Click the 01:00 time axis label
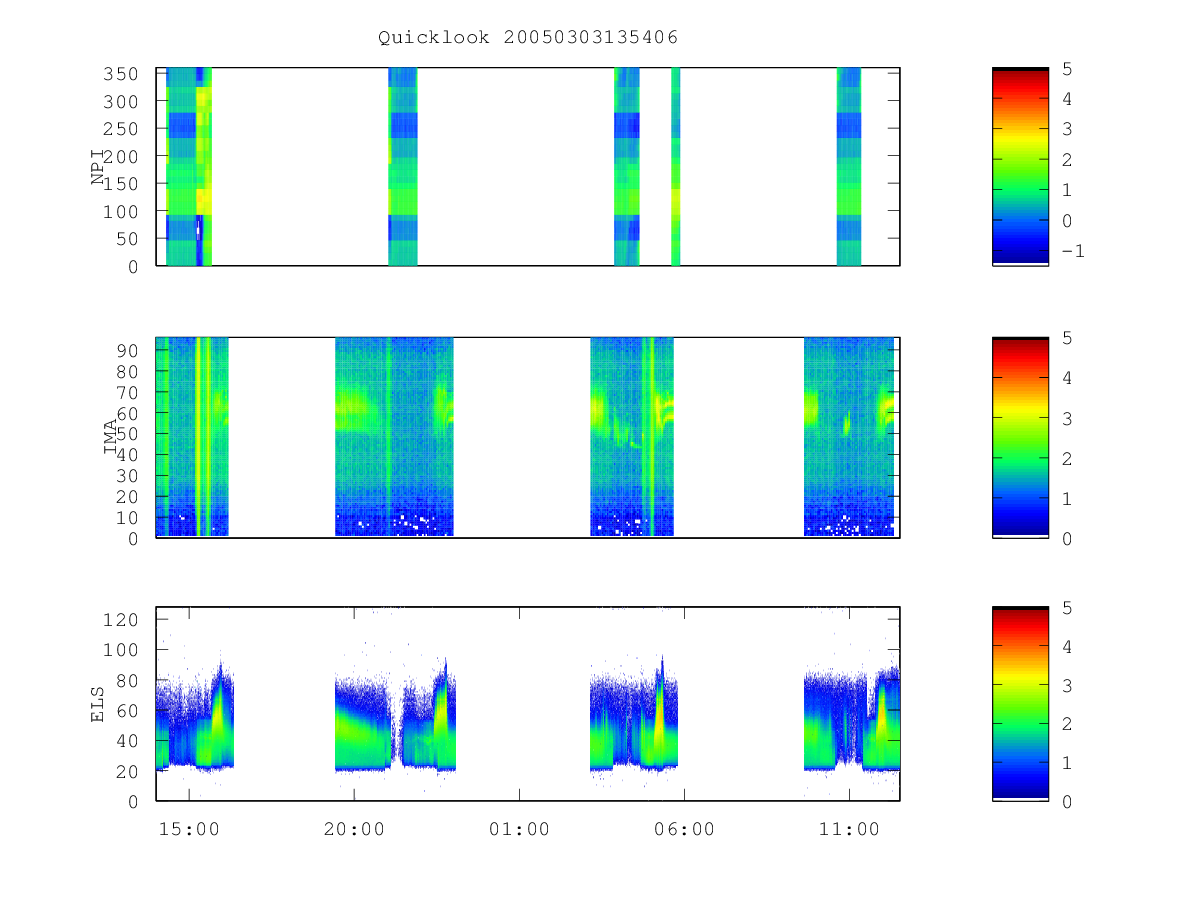Screen dimensions: 1200x900 coord(519,829)
